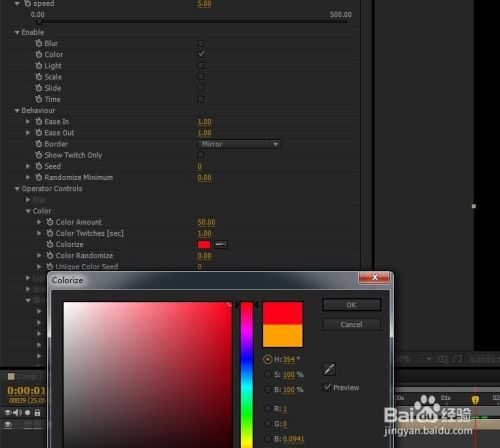Click the eye video icon in timeline header
Image resolution: width=500 pixels, height=448 pixels.
tap(8, 413)
